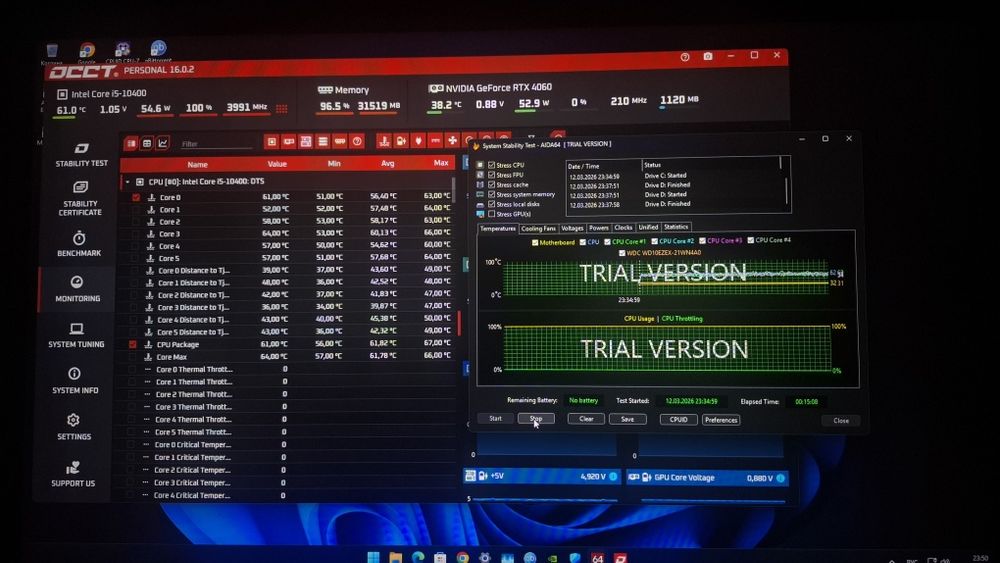This screenshot has width=1000, height=563.
Task: Click the GPU card filter icon in OCCT toolbar
Action: coord(289,142)
